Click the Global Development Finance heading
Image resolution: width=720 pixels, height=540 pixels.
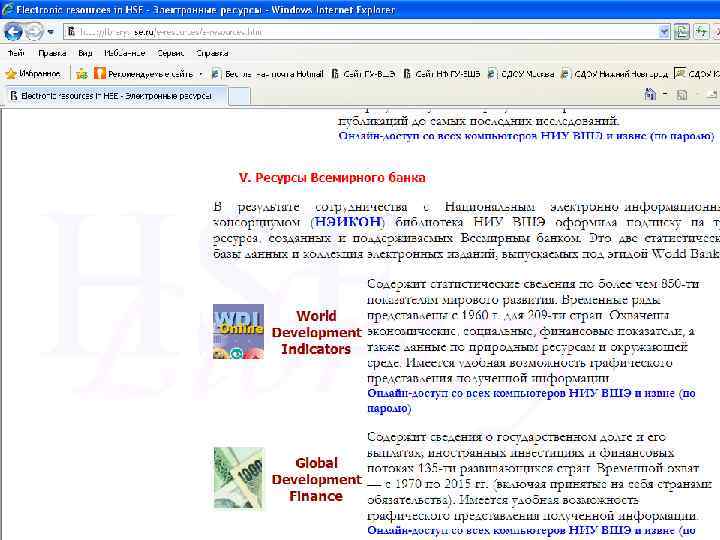point(316,479)
